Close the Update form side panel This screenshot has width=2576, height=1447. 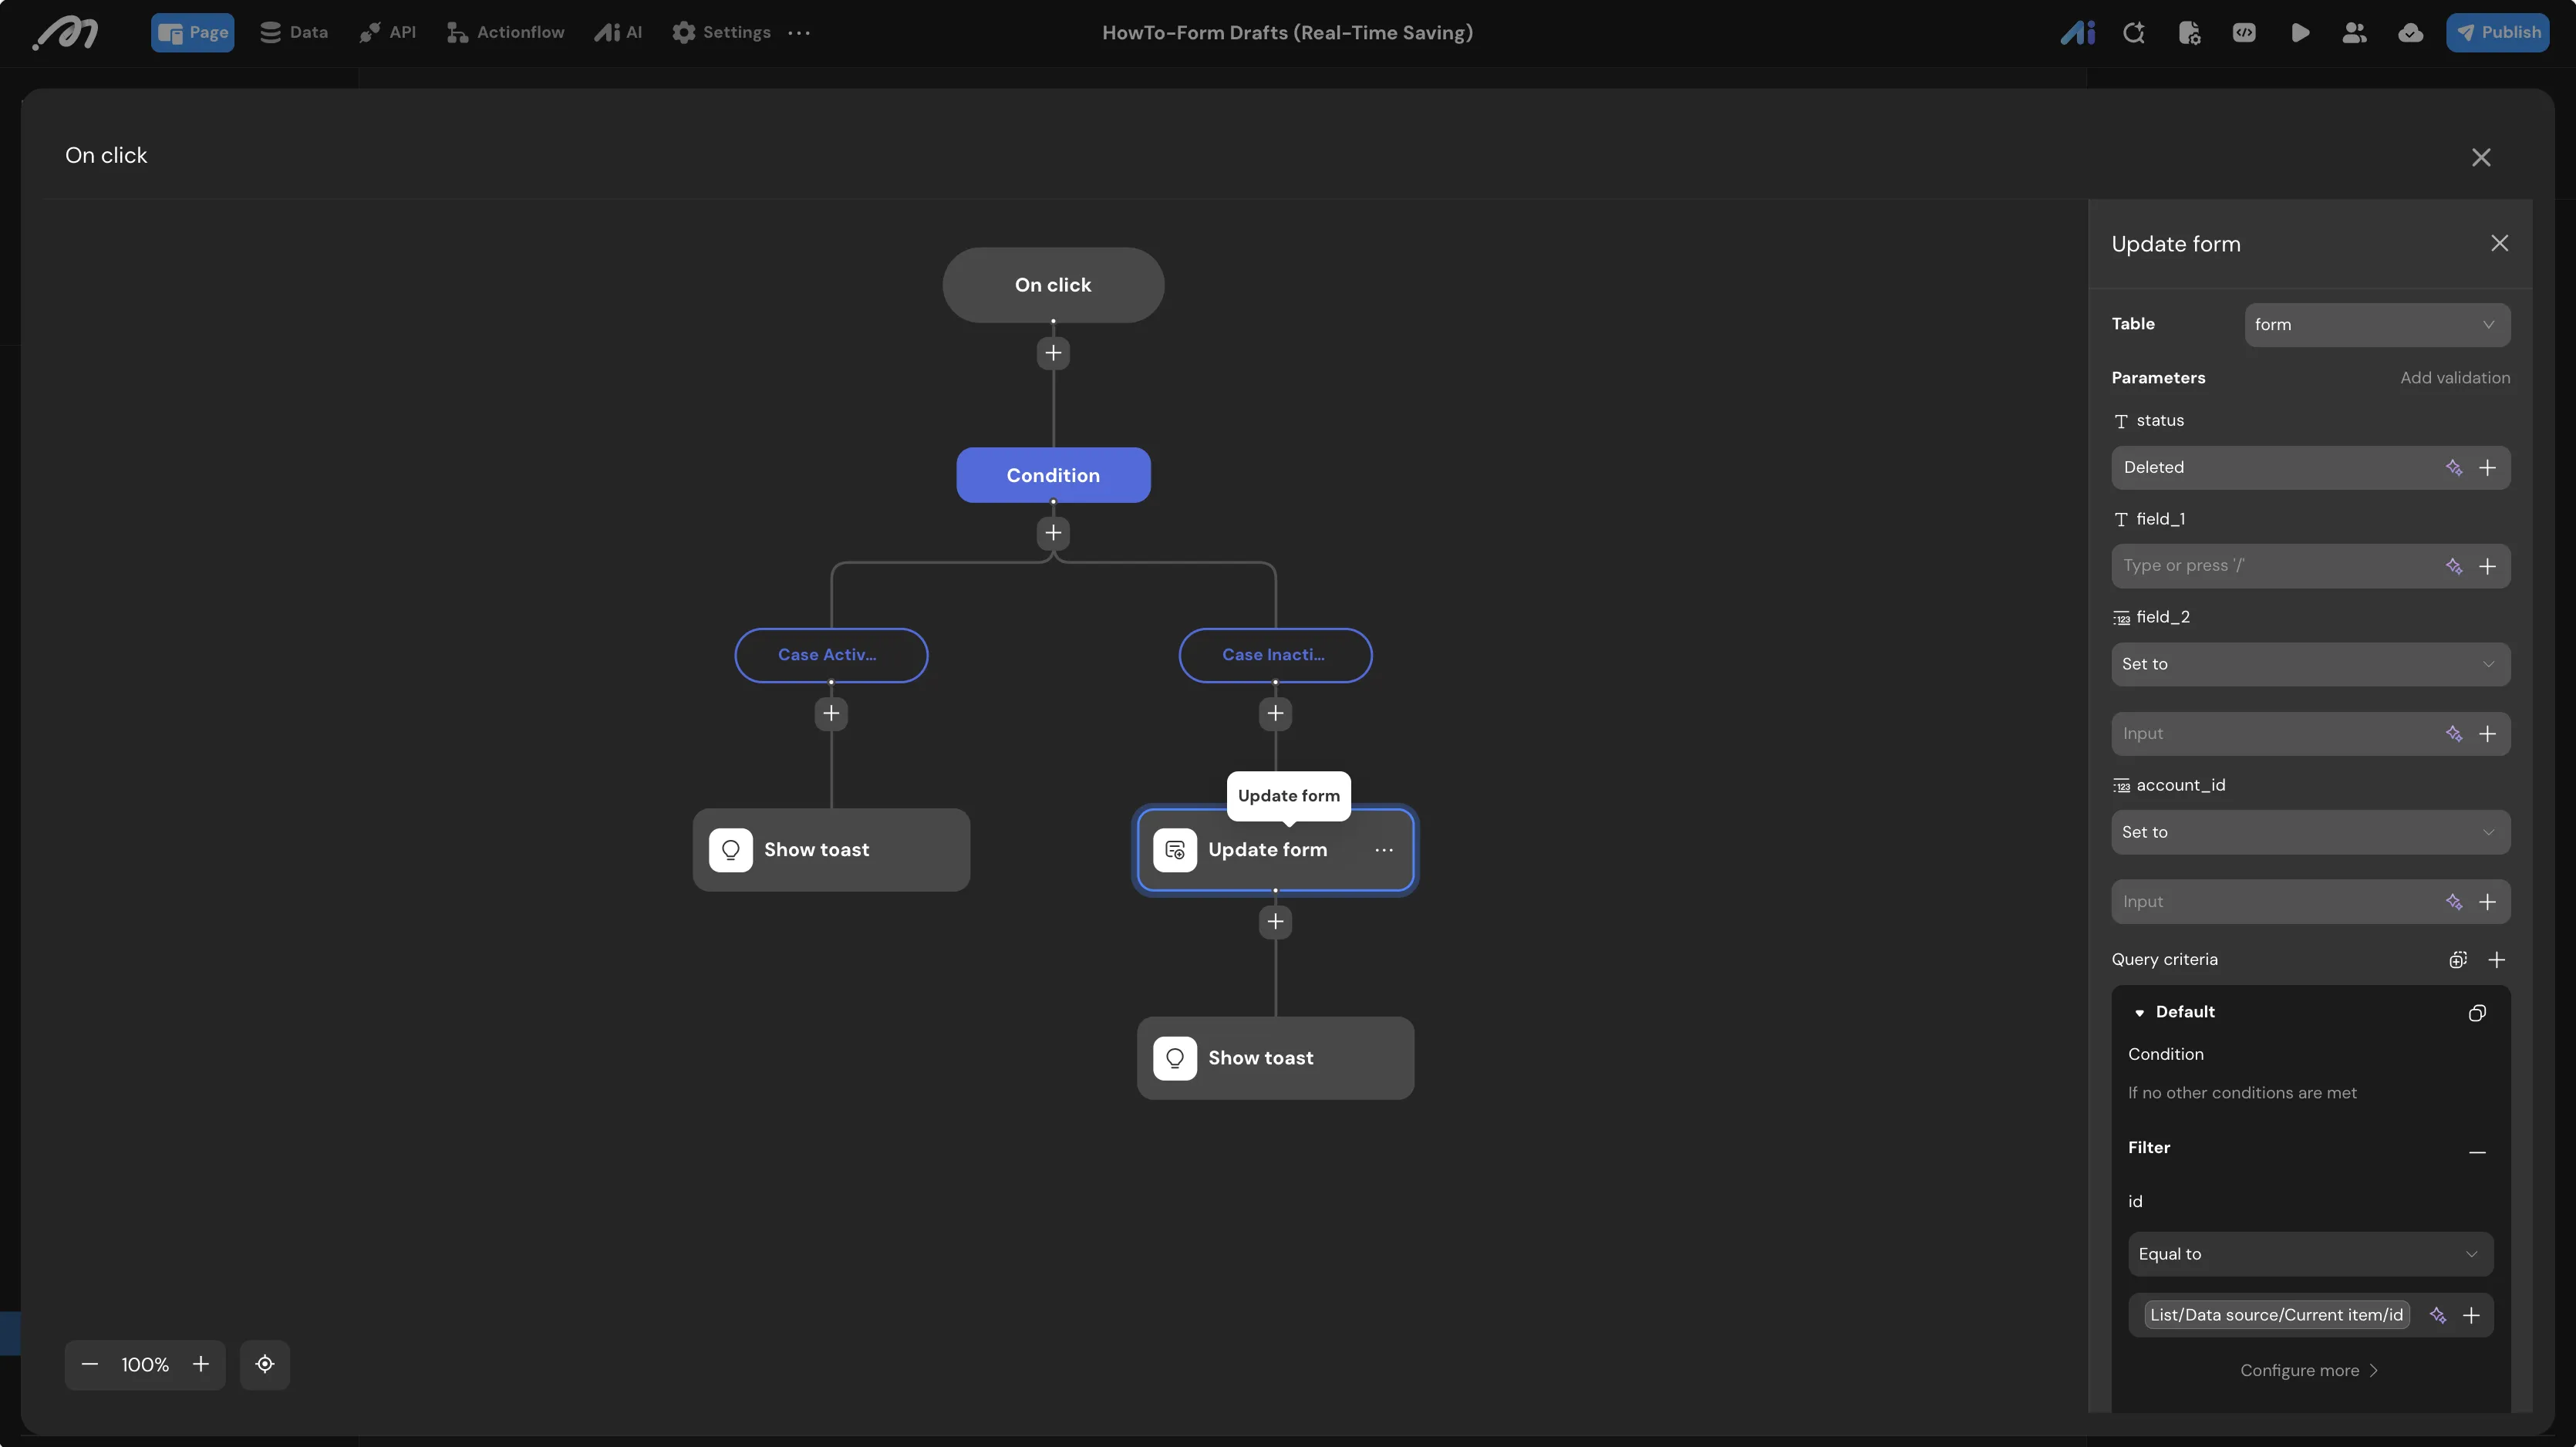click(2499, 244)
